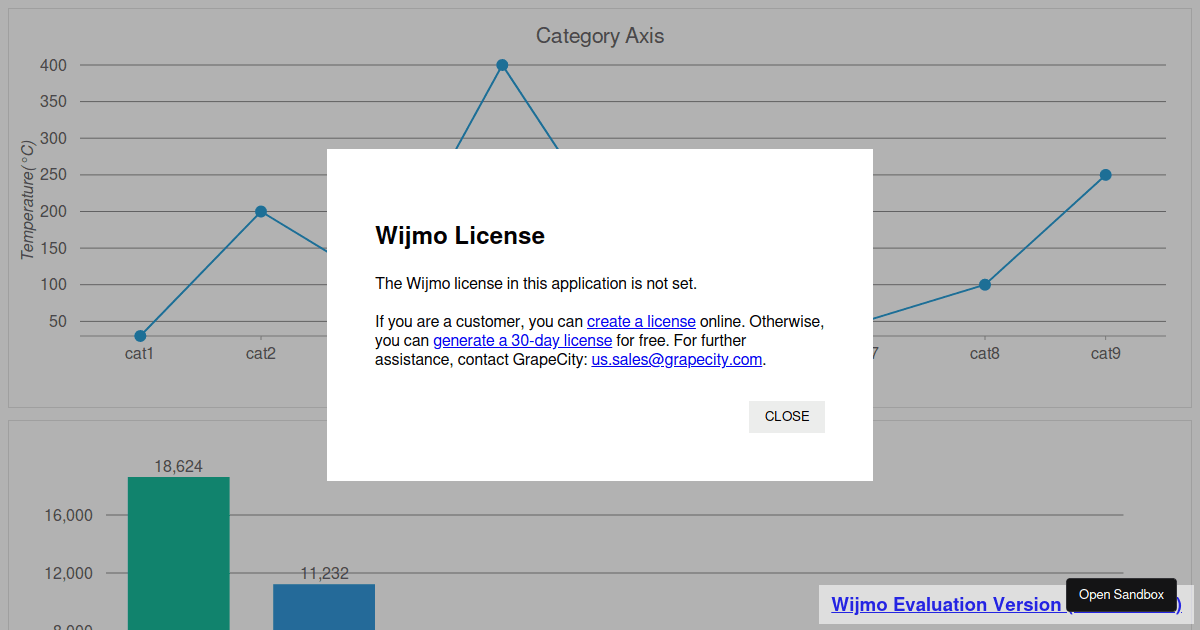This screenshot has height=630, width=1200.
Task: Click the CLOSE button in license dialog
Action: (786, 416)
